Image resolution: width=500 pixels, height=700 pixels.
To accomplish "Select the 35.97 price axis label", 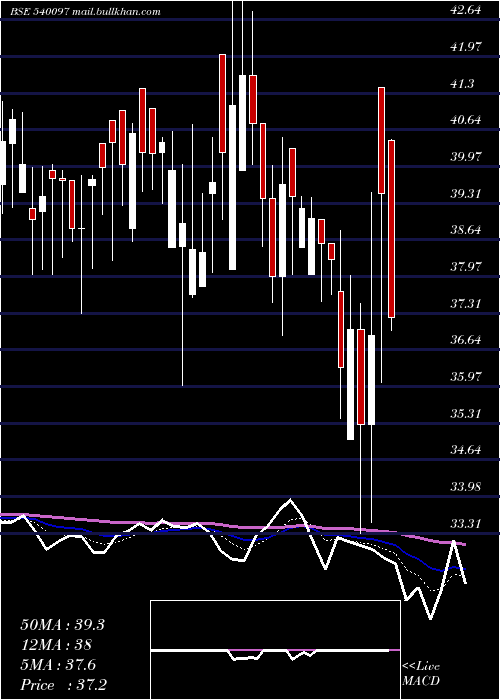I will tap(466, 377).
